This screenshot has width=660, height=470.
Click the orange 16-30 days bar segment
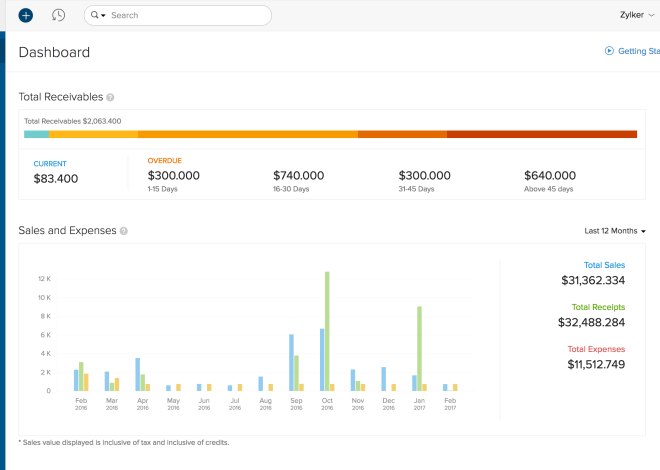[x=248, y=134]
